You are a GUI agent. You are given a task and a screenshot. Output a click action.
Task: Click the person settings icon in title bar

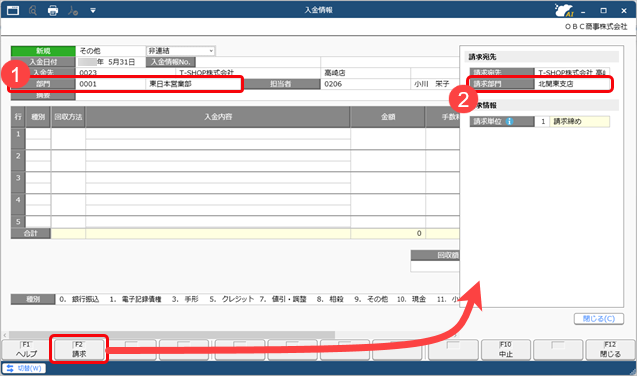(x=73, y=10)
